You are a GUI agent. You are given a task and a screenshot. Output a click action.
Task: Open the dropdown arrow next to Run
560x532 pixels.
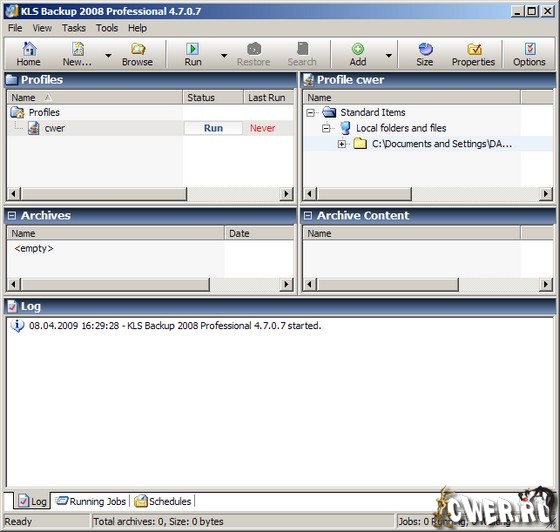coord(224,55)
